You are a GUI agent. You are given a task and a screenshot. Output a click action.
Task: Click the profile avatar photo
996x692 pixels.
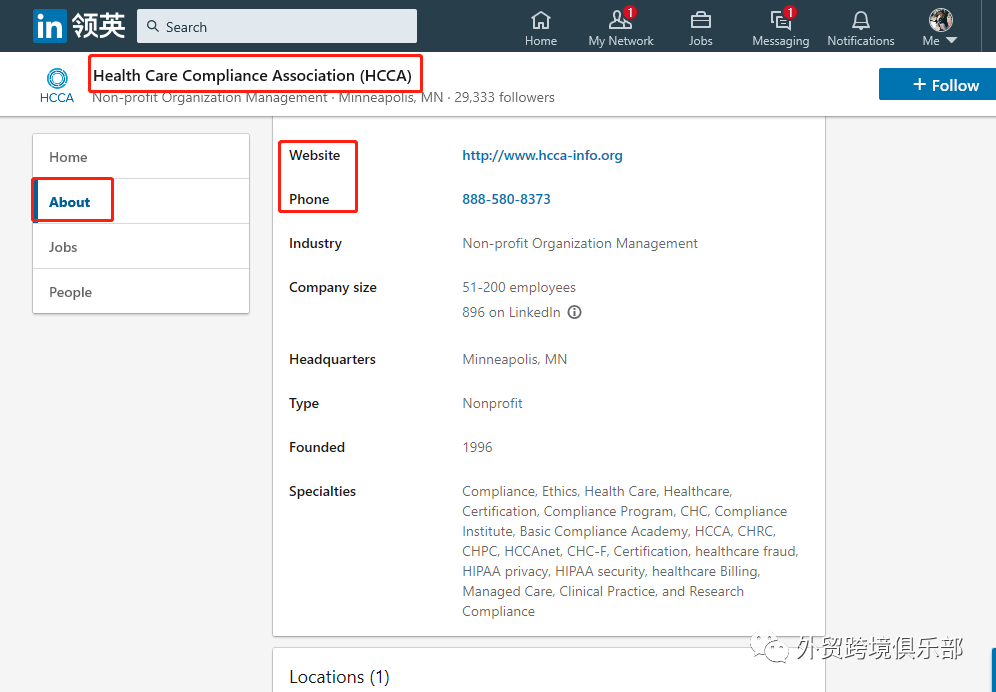pyautogui.click(x=941, y=20)
